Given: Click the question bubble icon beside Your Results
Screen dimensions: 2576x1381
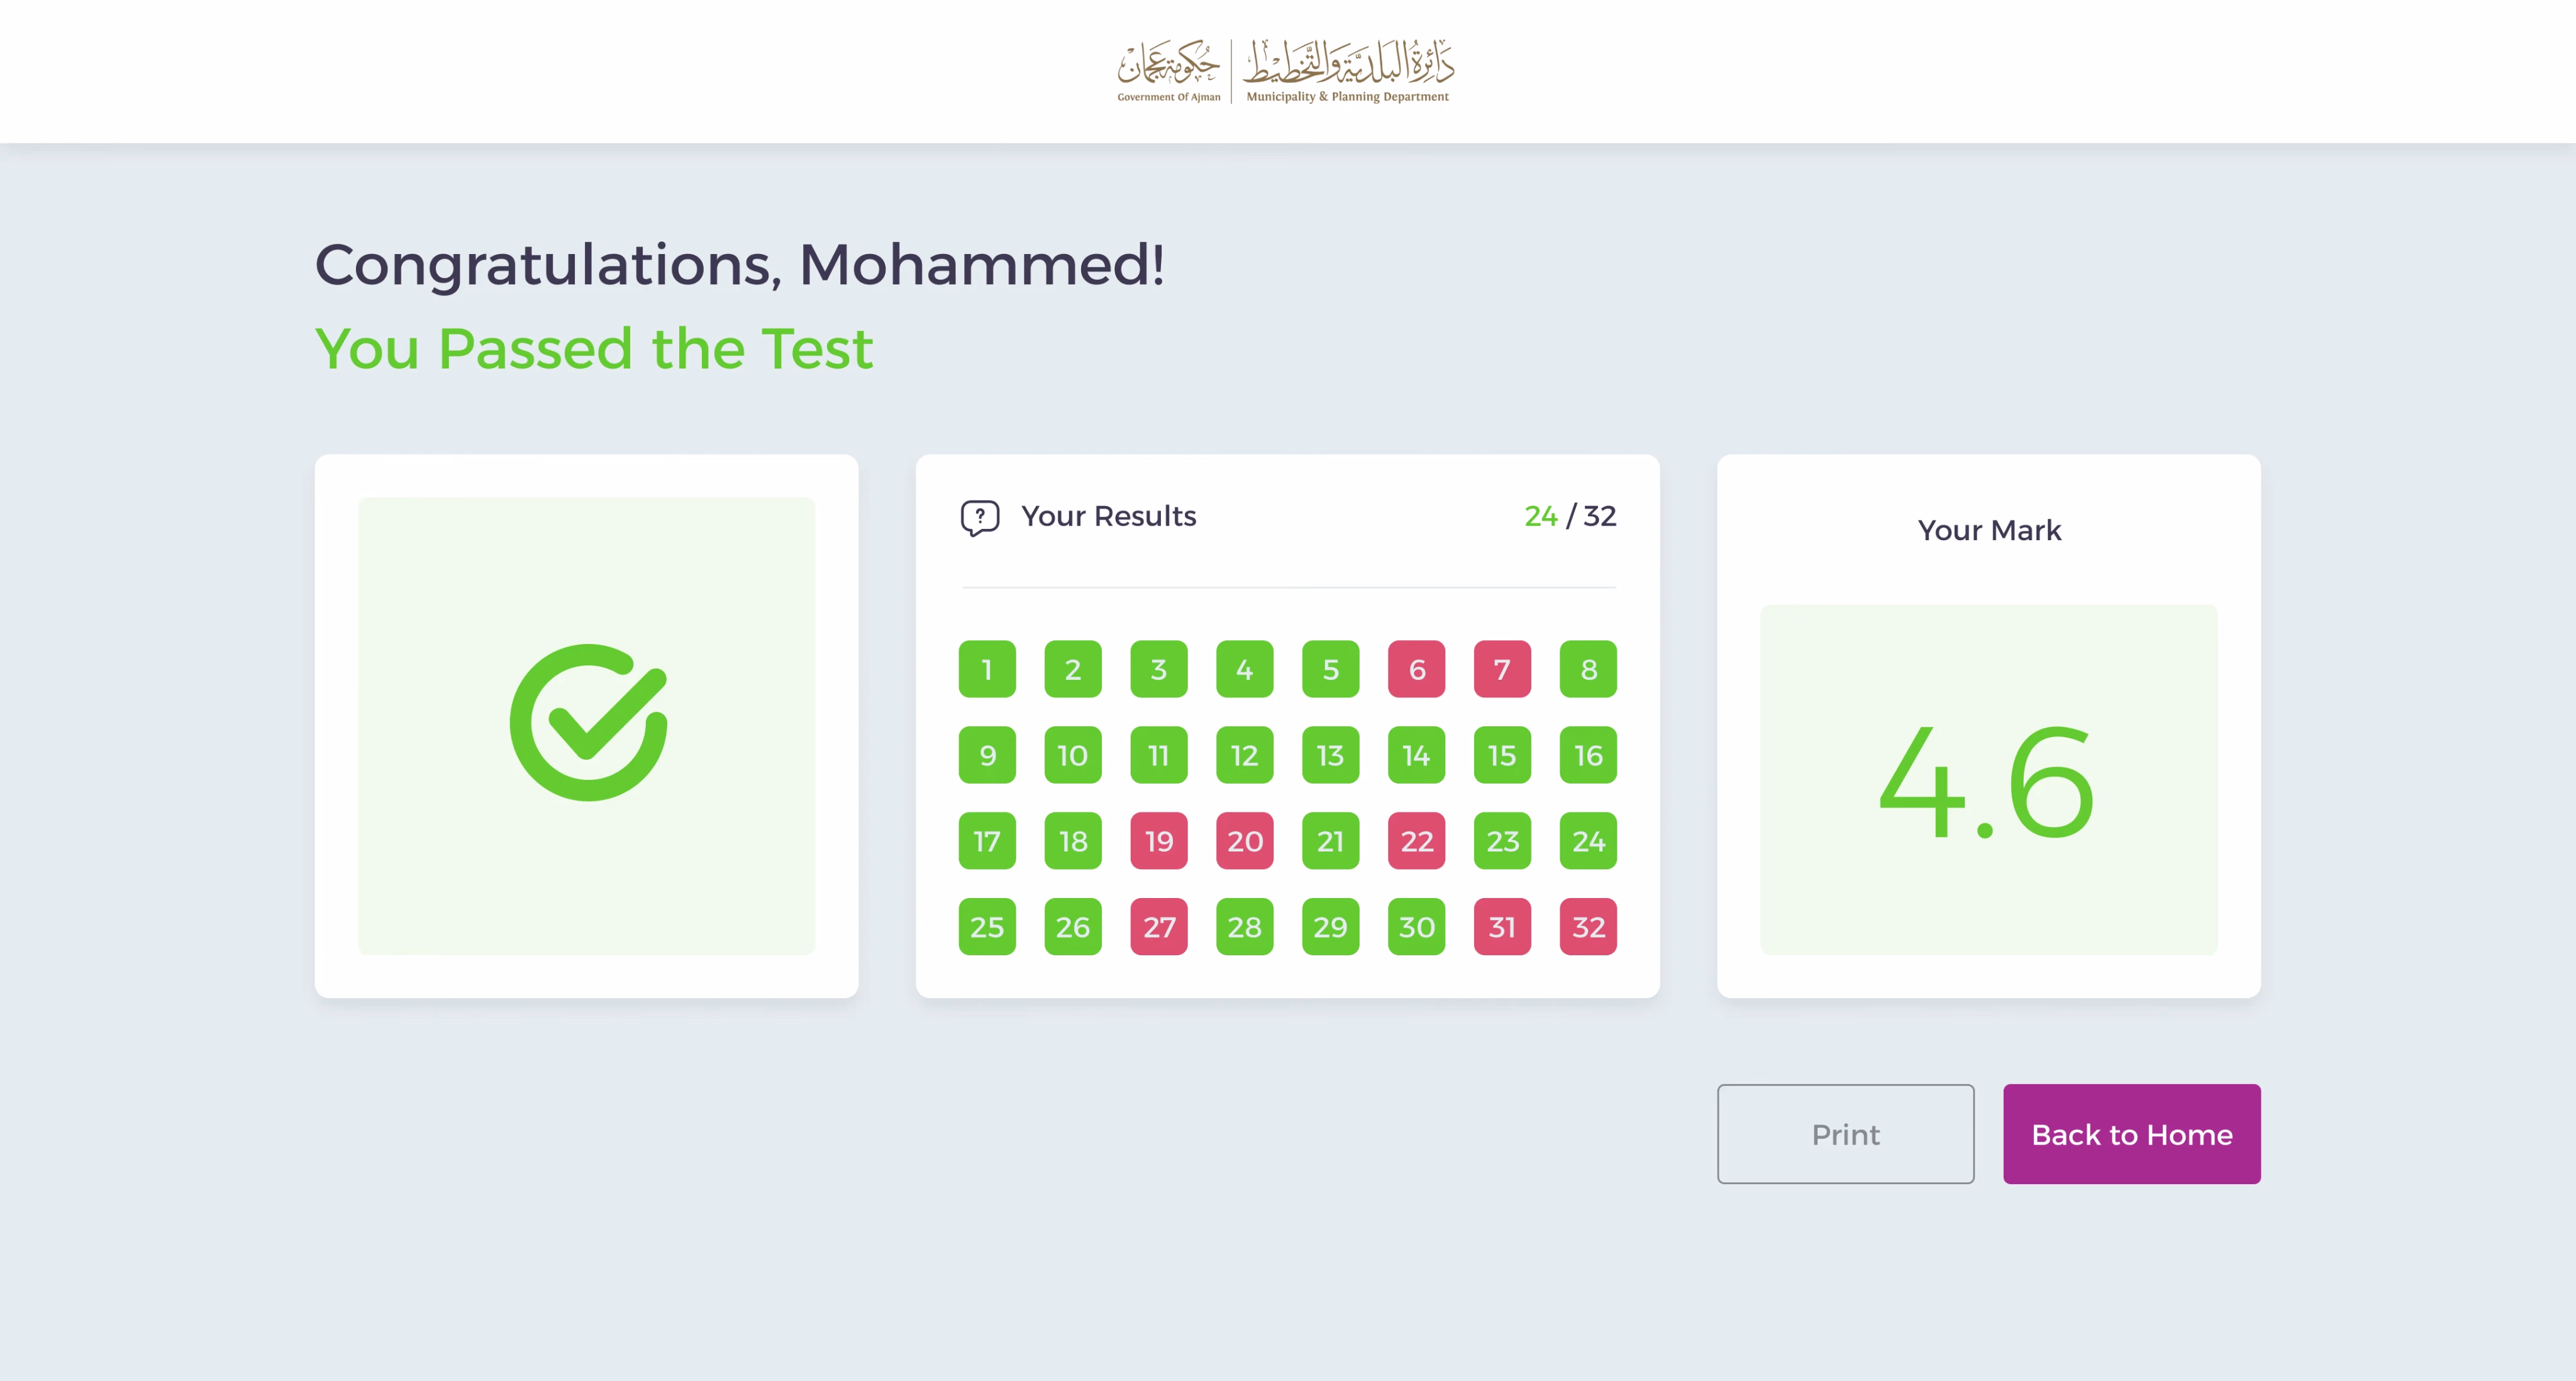Looking at the screenshot, I should click(979, 517).
